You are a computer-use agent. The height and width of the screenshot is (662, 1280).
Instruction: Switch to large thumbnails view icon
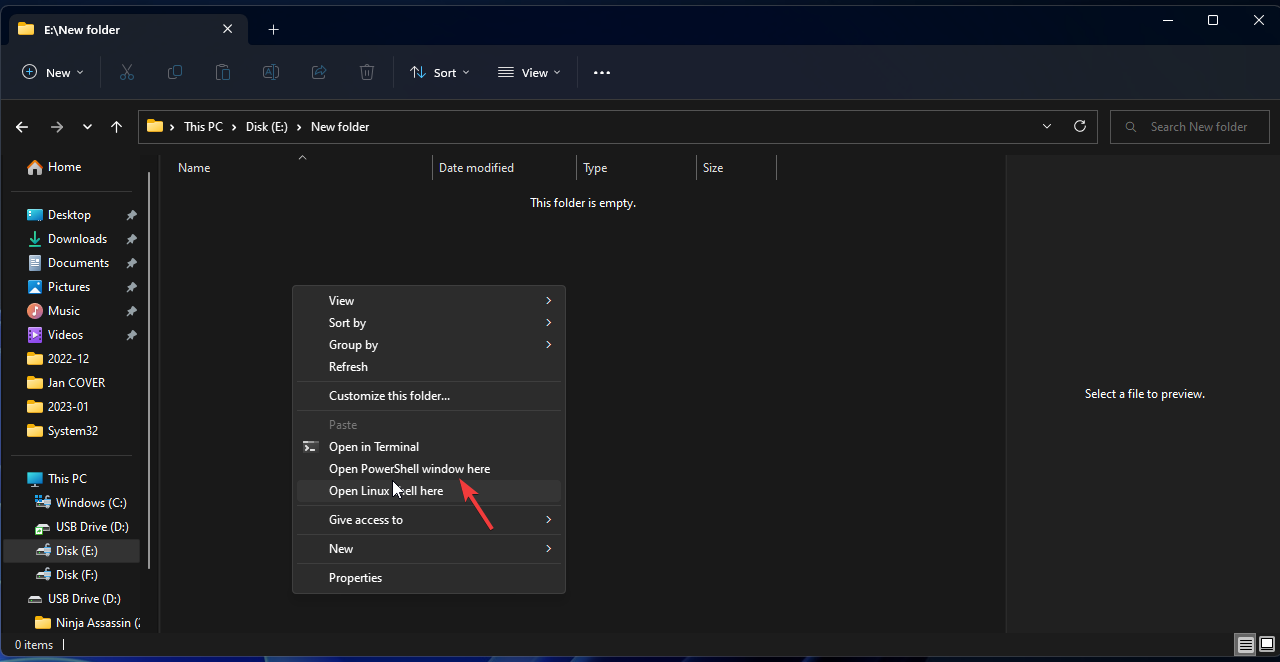(x=1265, y=644)
